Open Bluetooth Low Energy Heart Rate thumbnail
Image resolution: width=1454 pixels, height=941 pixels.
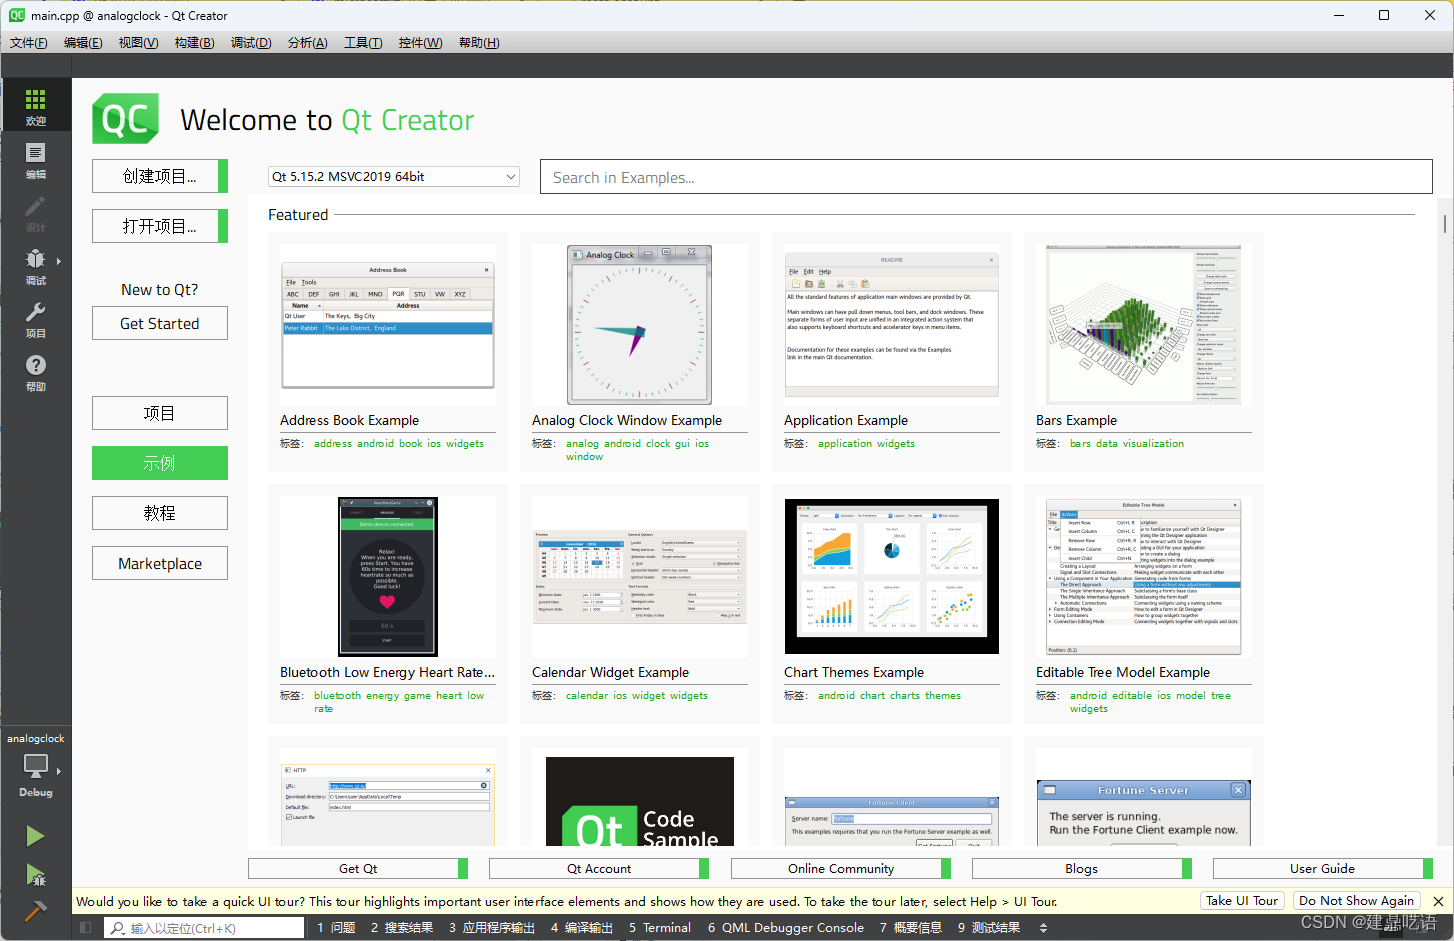pos(388,577)
